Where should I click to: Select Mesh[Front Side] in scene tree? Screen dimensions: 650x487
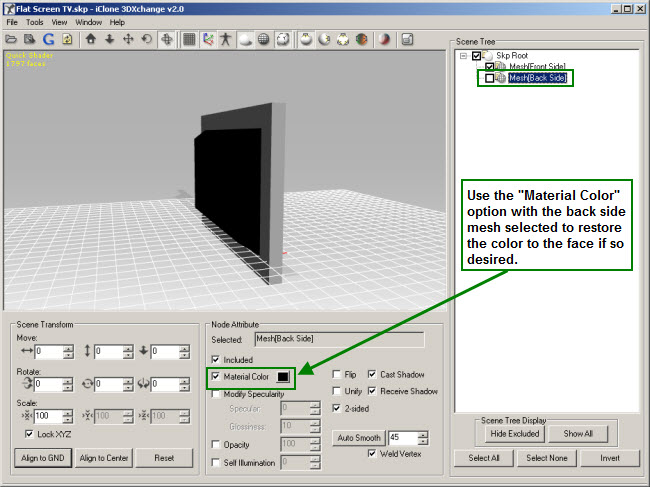coord(537,66)
